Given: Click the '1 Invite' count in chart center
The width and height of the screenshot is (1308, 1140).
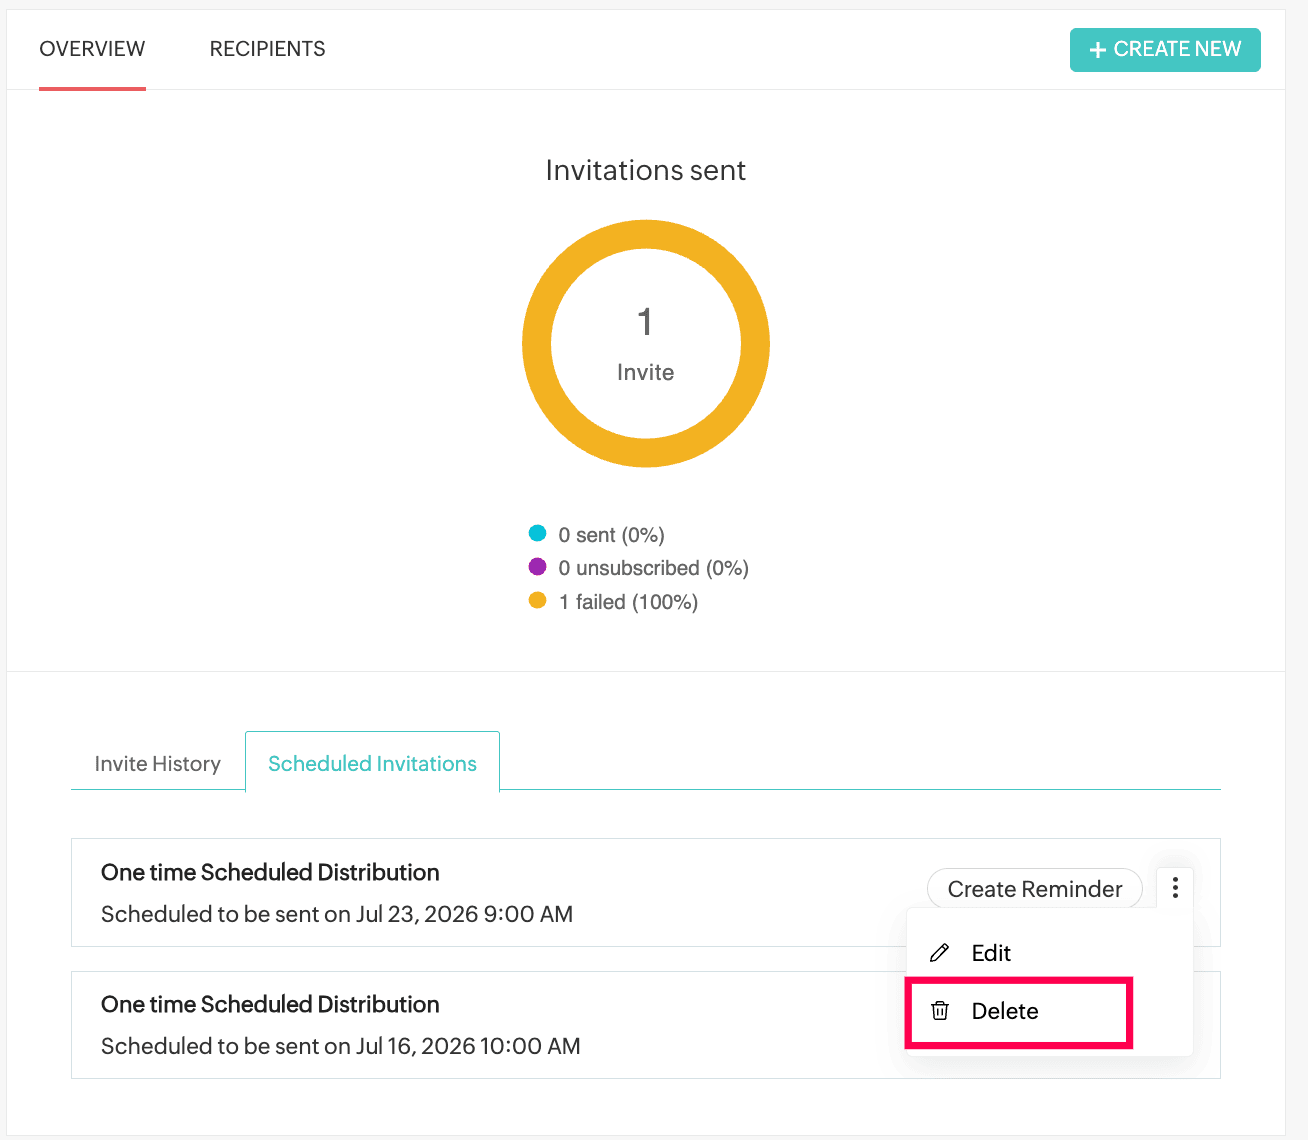Looking at the screenshot, I should coord(645,344).
